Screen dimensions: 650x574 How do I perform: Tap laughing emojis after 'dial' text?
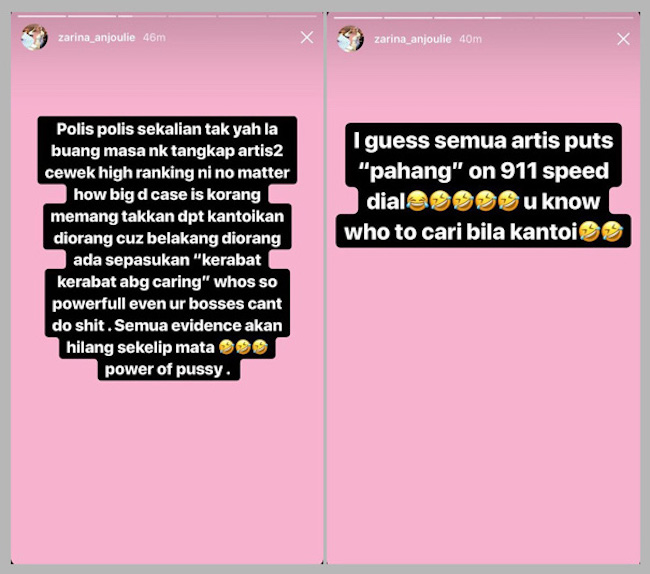pos(463,201)
